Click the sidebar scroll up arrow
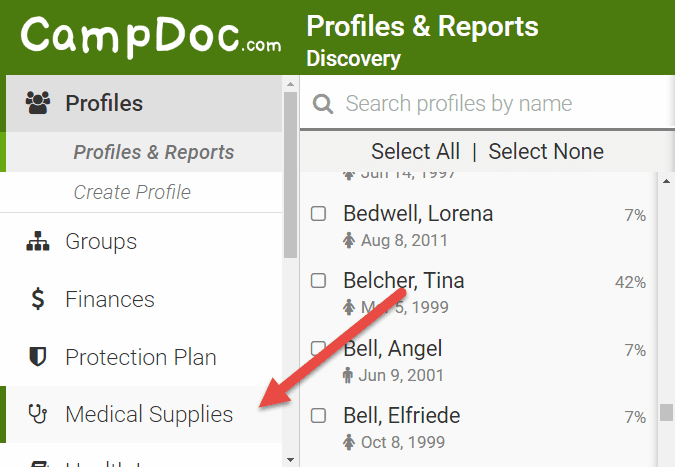Screen dimensions: 675x467 (x=291, y=84)
